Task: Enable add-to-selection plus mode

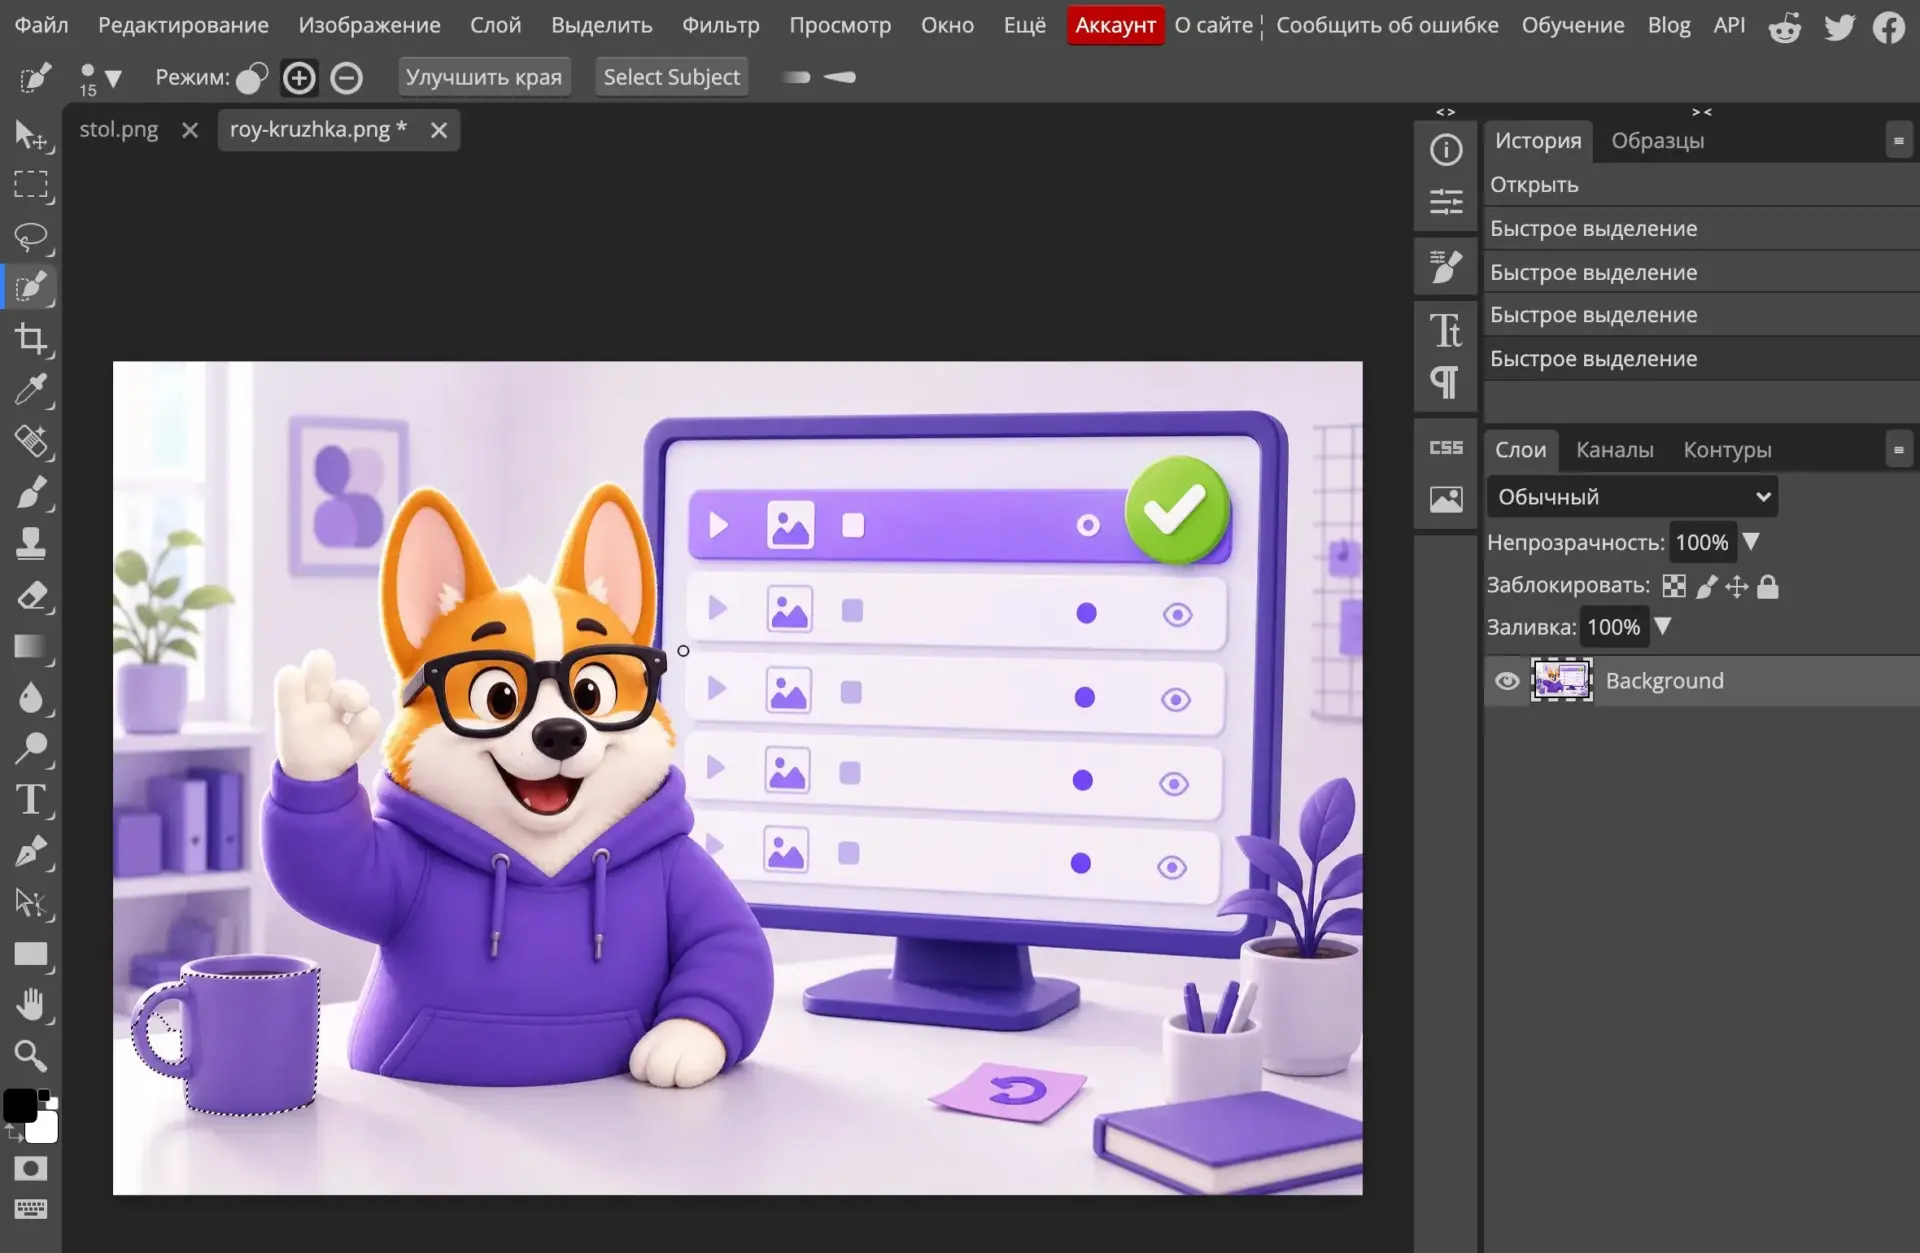Action: pyautogui.click(x=299, y=77)
